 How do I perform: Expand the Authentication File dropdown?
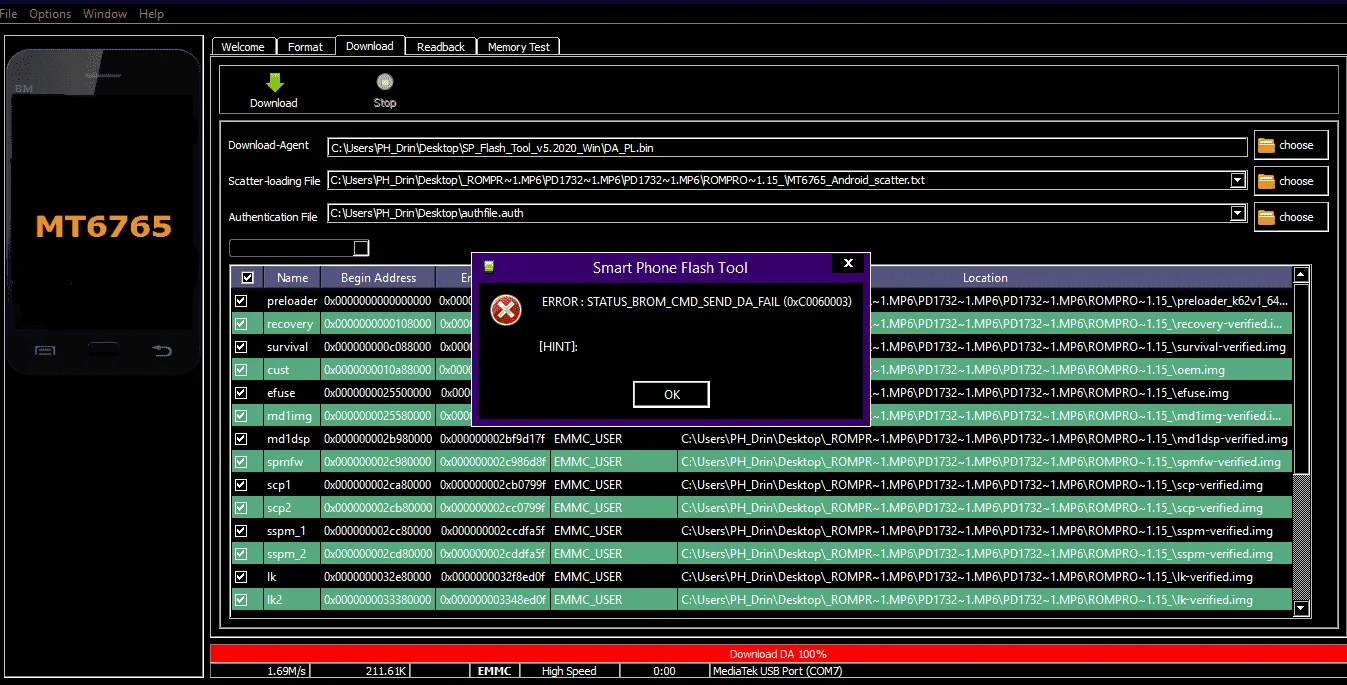pos(1238,214)
